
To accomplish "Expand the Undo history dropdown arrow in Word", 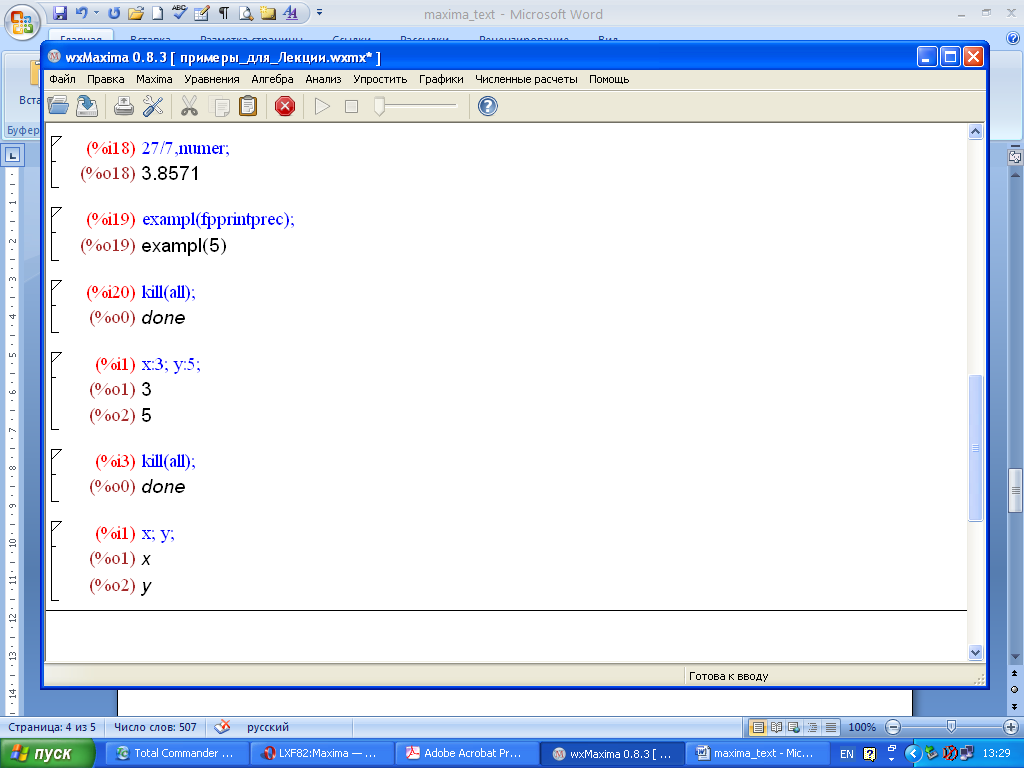I will 96,12.
